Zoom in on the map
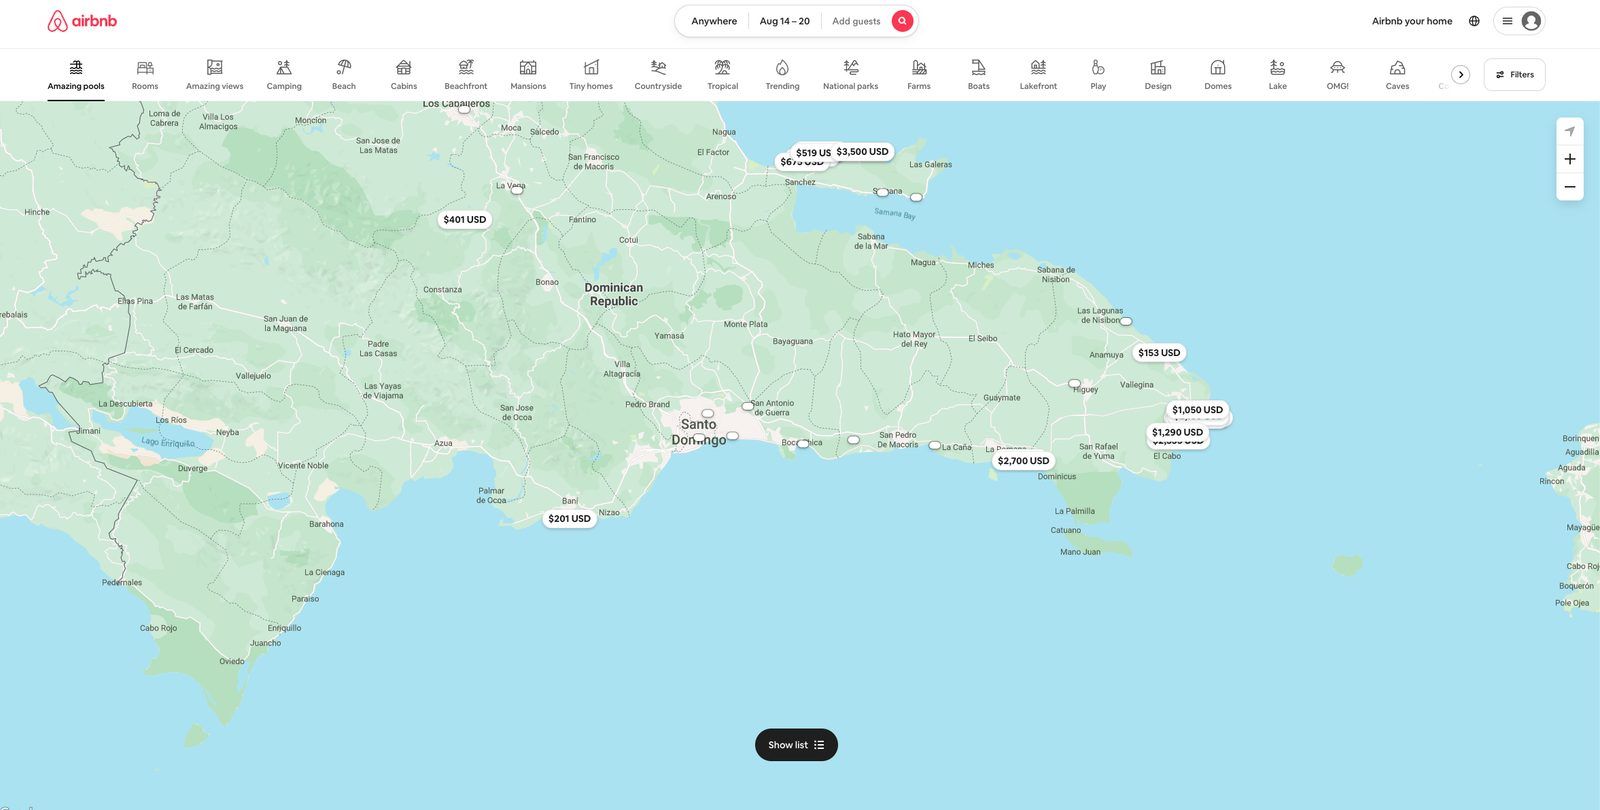 (x=1570, y=159)
